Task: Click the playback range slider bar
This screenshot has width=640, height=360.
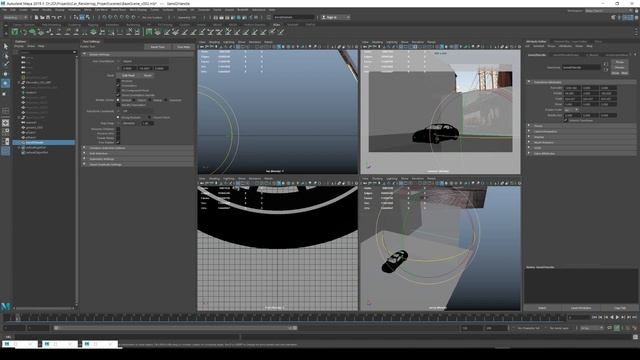Action: tap(176, 328)
